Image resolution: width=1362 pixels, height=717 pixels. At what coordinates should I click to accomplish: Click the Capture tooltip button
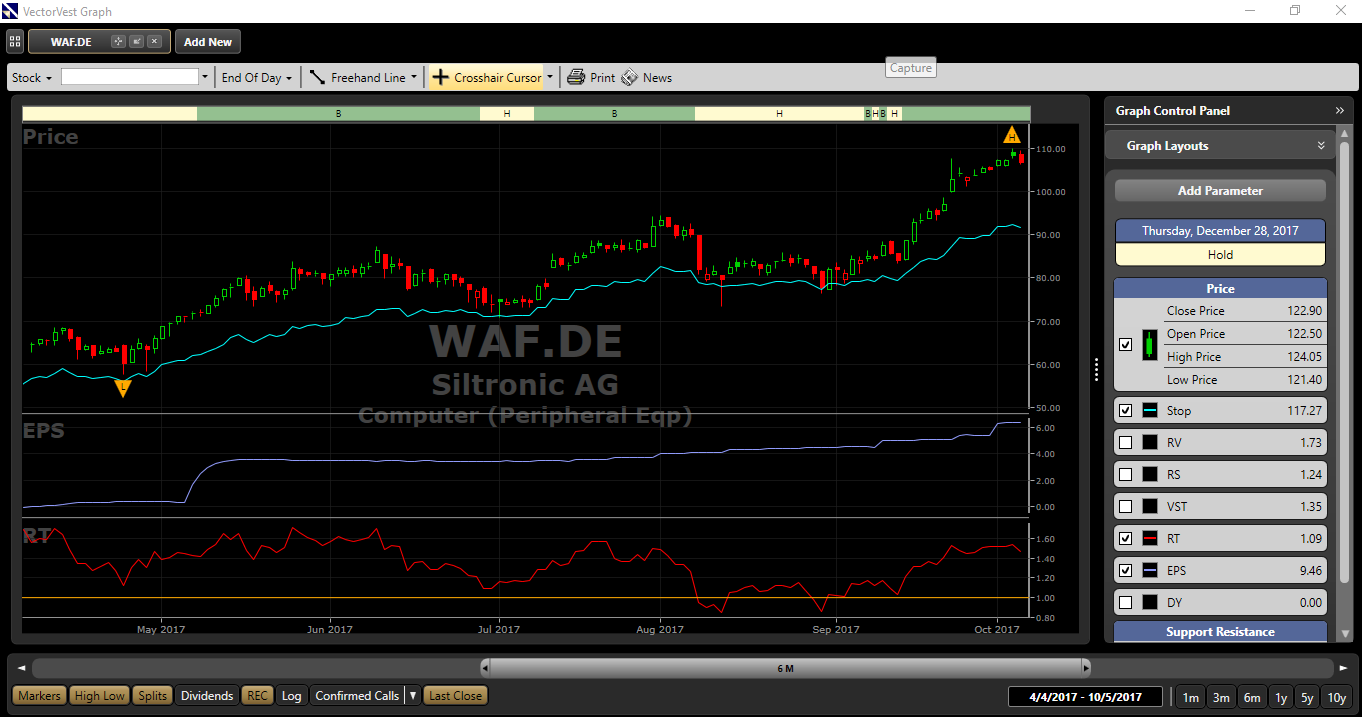911,68
